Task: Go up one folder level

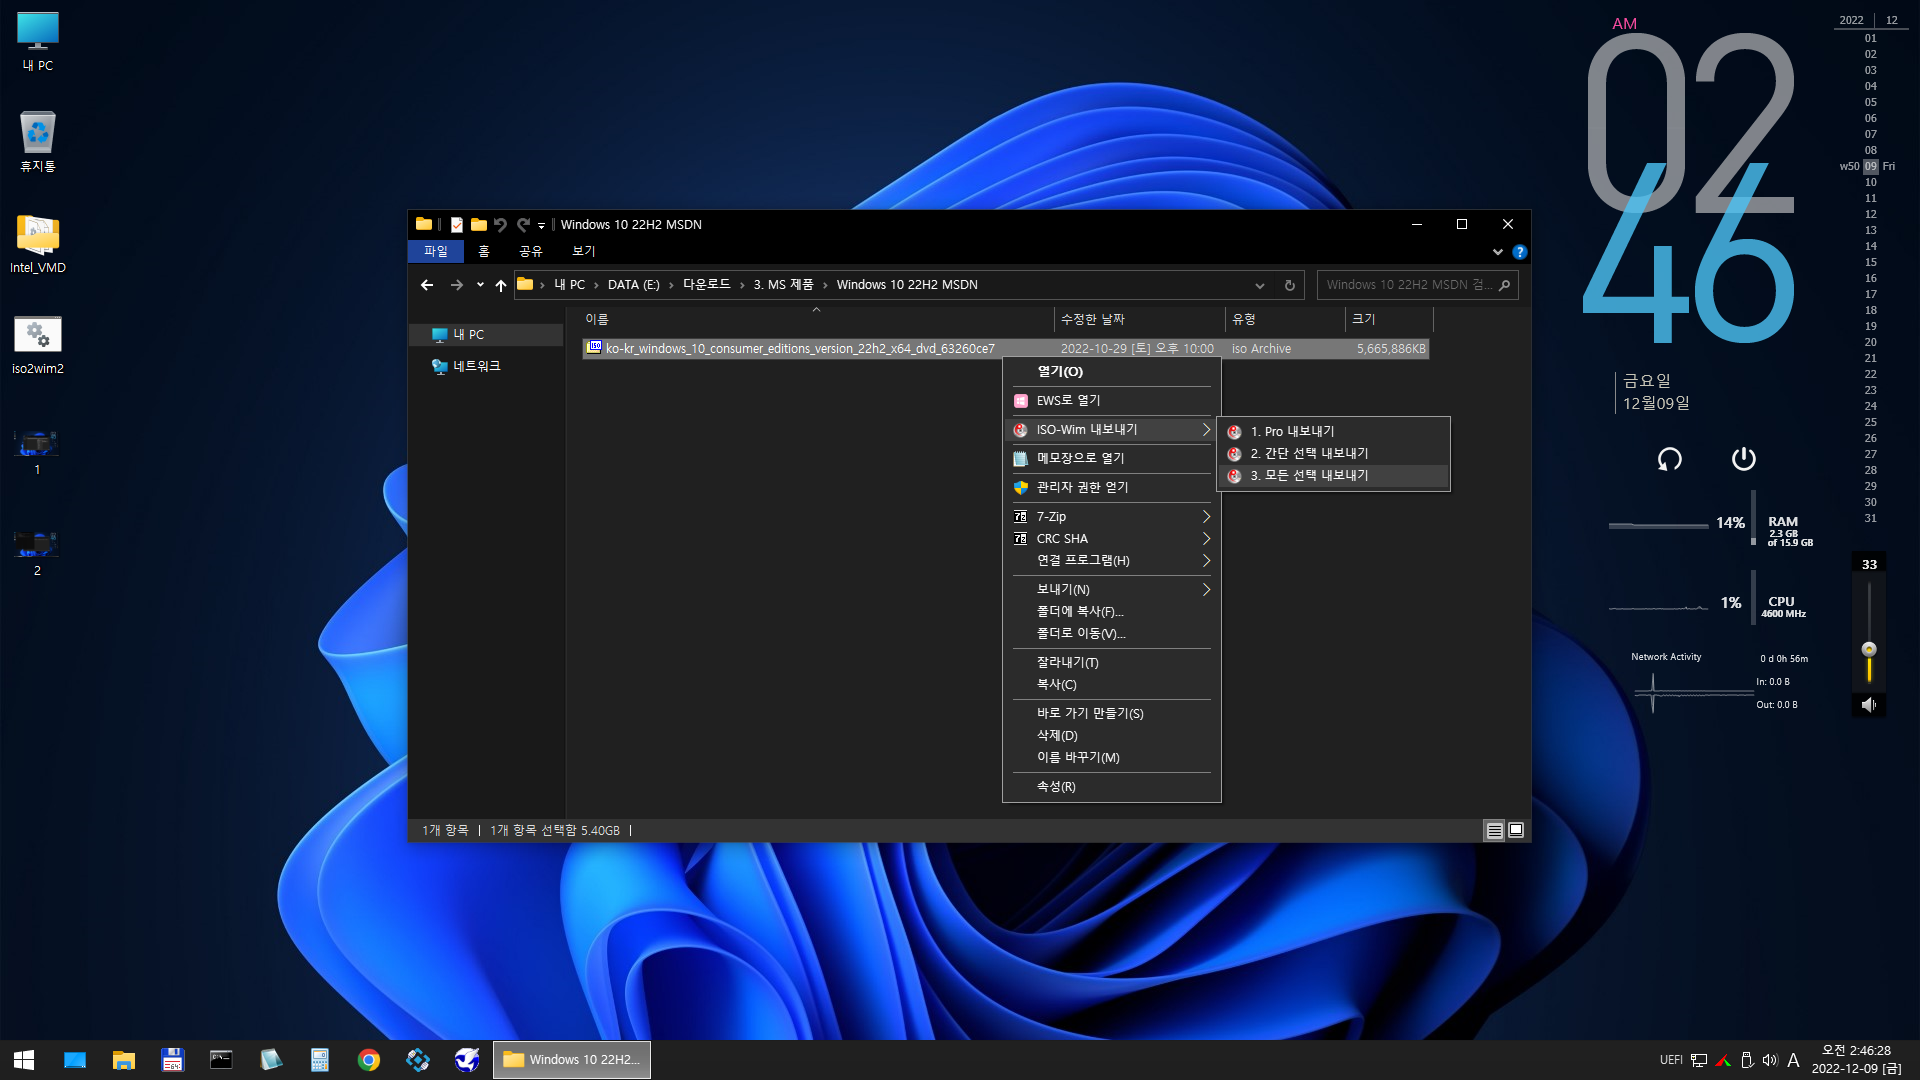Action: click(501, 285)
